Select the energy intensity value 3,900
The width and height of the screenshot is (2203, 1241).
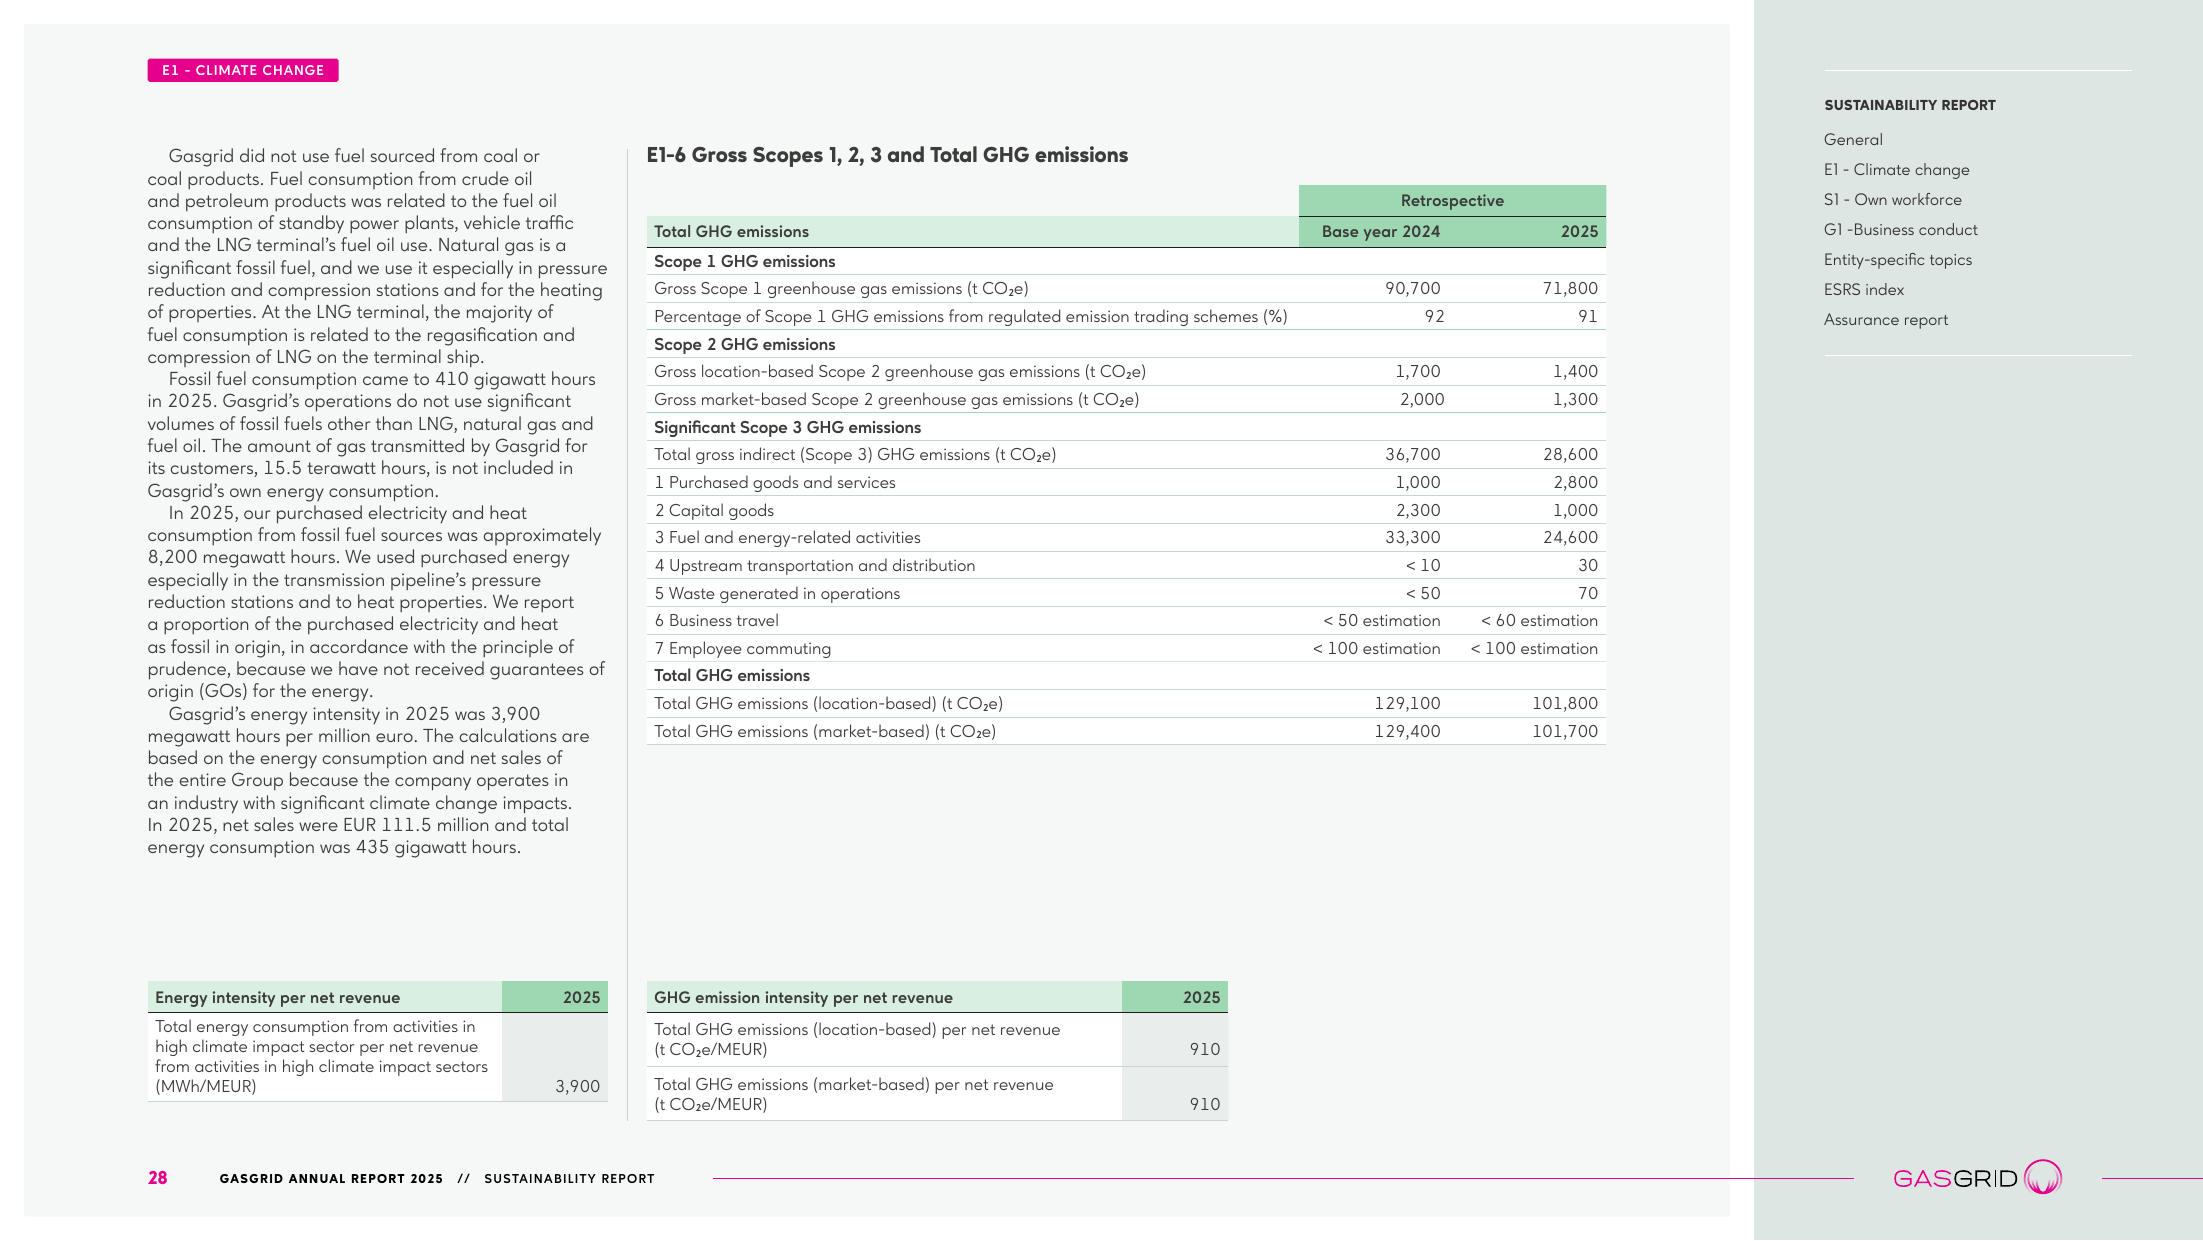(x=577, y=1086)
